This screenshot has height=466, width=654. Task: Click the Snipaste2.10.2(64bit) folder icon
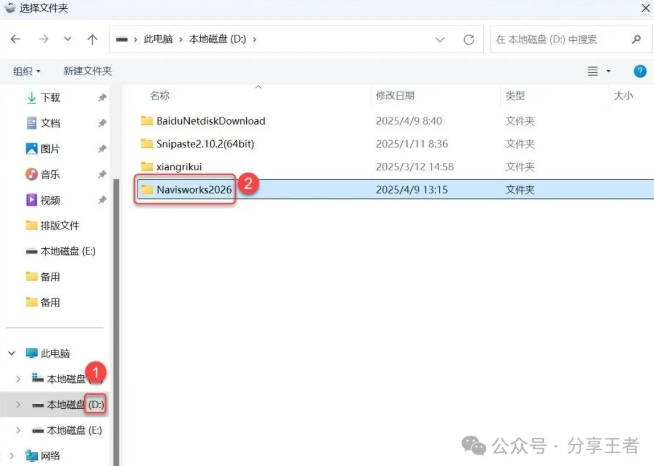pyautogui.click(x=146, y=144)
